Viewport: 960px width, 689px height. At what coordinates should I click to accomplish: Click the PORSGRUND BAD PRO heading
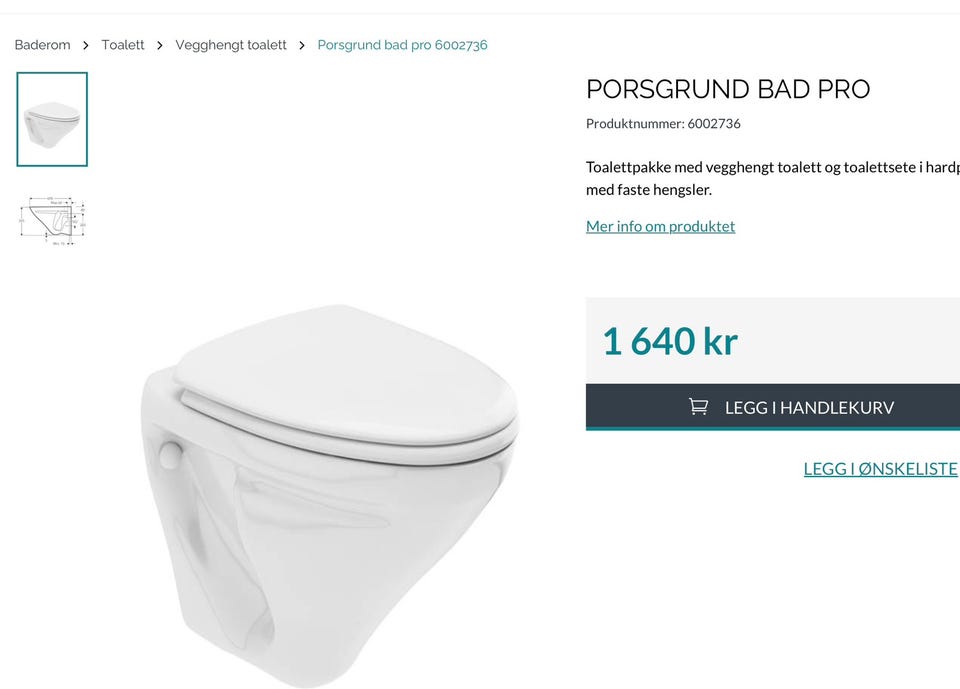click(728, 89)
